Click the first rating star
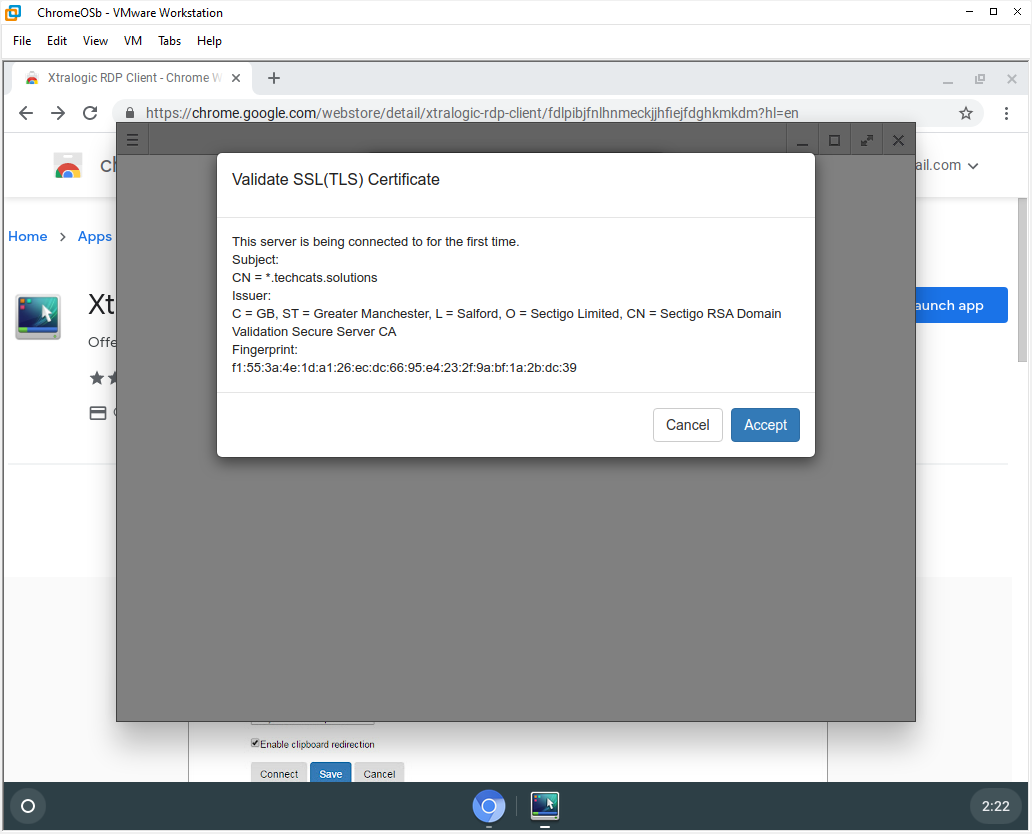The image size is (1032, 834). coord(97,378)
